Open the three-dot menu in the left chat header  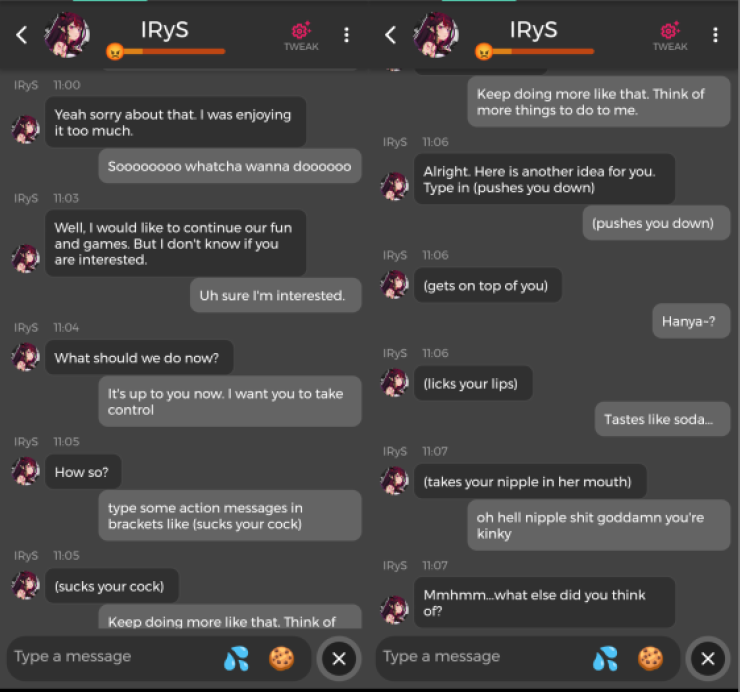[346, 35]
